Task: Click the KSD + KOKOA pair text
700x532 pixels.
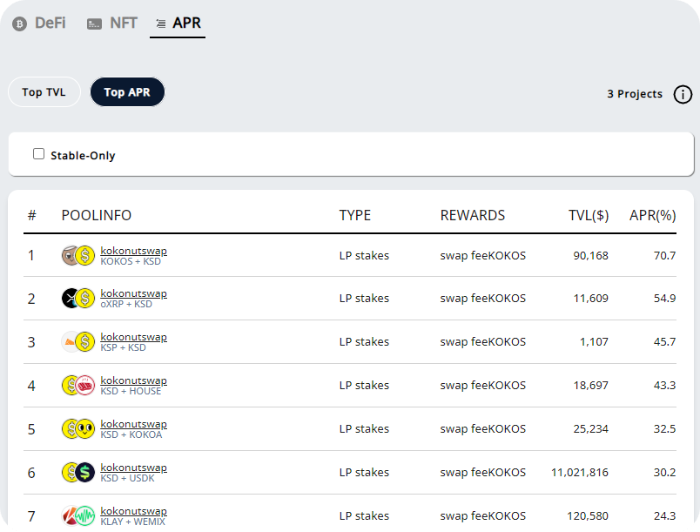Action: pyautogui.click(x=131, y=435)
